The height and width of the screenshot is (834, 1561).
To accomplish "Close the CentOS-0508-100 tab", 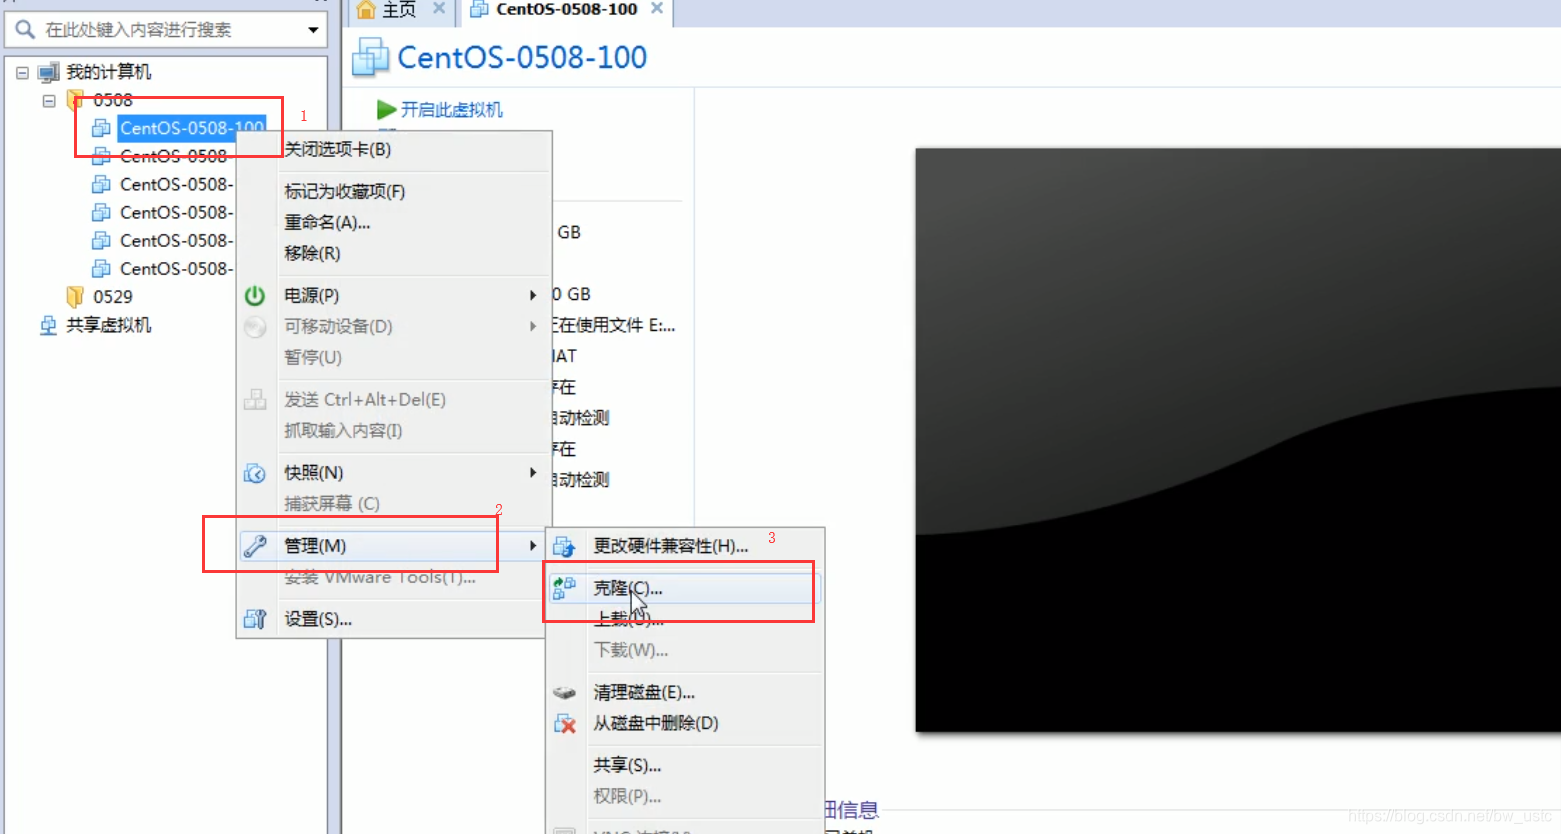I will click(657, 8).
